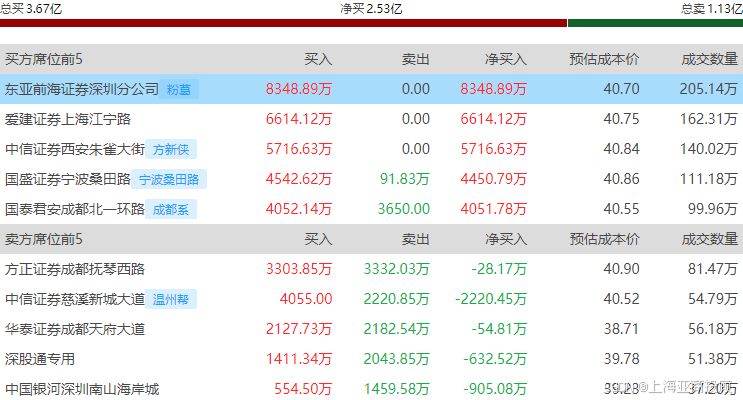This screenshot has width=743, height=400.
Task: Click 卖出 column header in seller table
Action: click(x=416, y=239)
